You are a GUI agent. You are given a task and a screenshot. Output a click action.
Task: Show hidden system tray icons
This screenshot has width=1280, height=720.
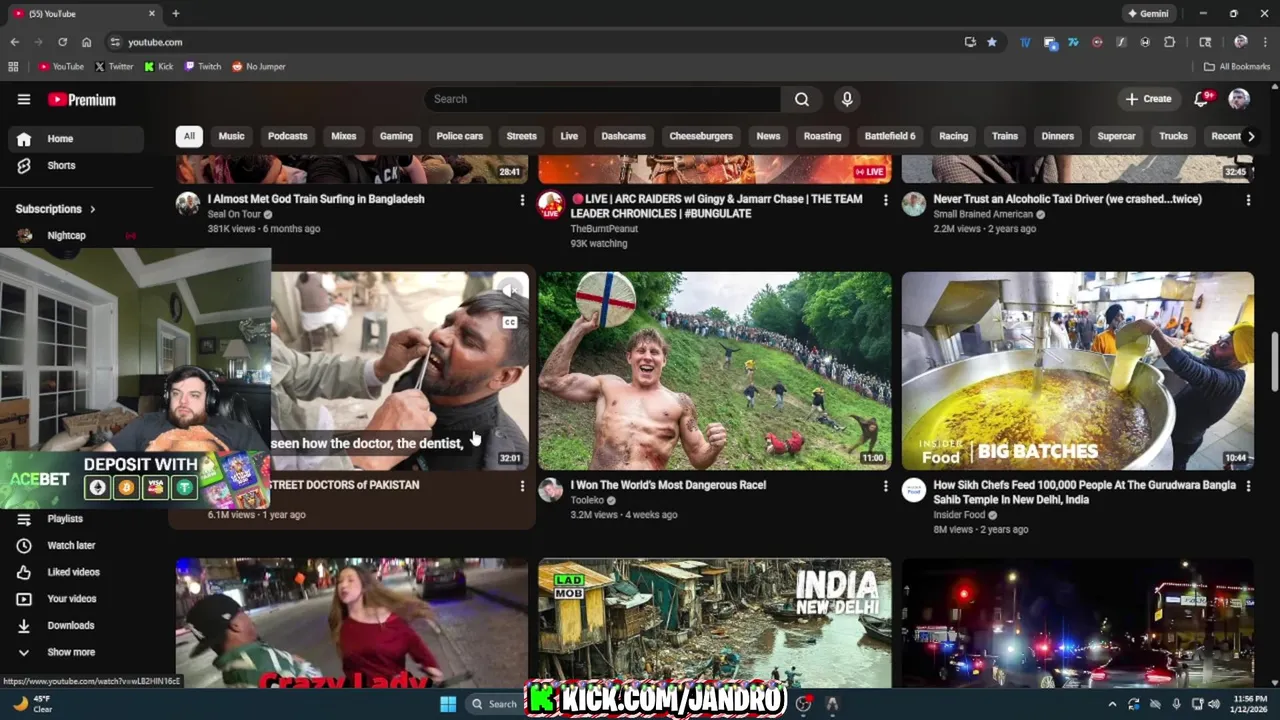pyautogui.click(x=1112, y=704)
